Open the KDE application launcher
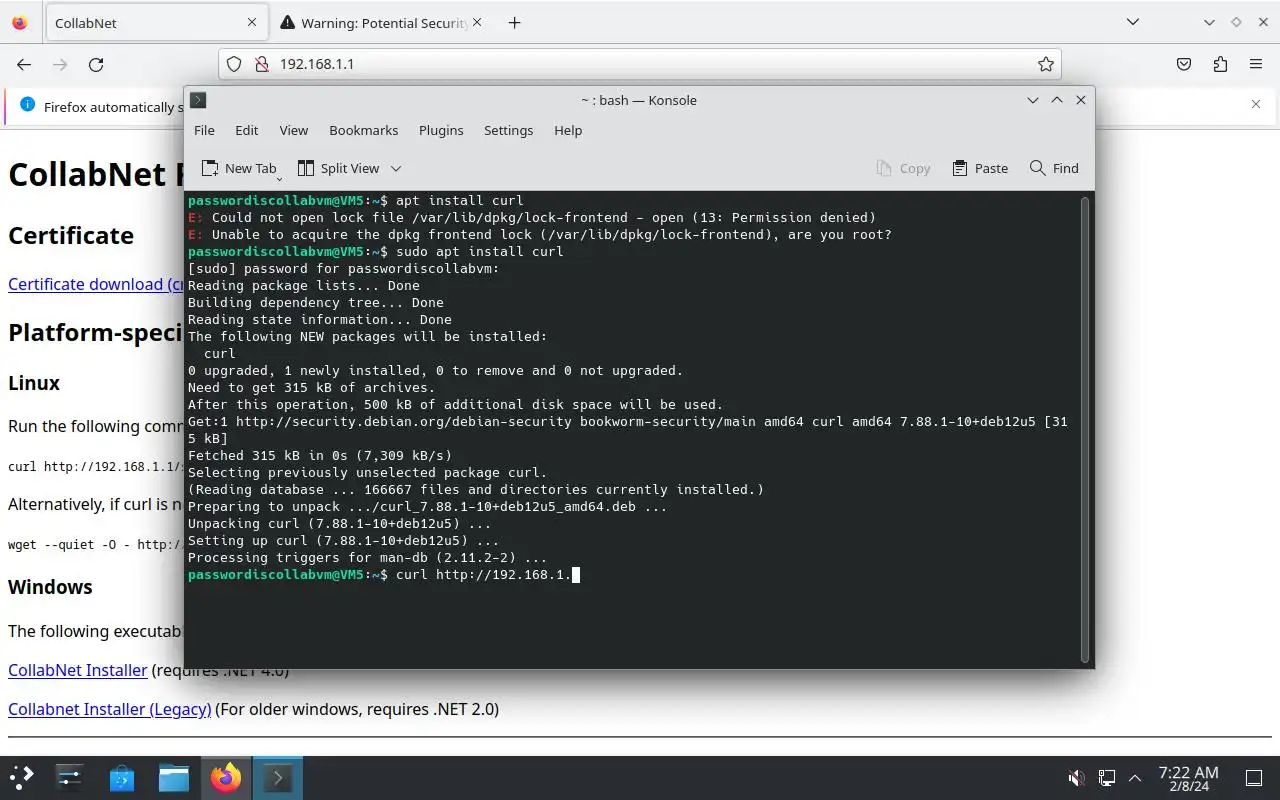Viewport: 1280px width, 800px height. point(22,777)
